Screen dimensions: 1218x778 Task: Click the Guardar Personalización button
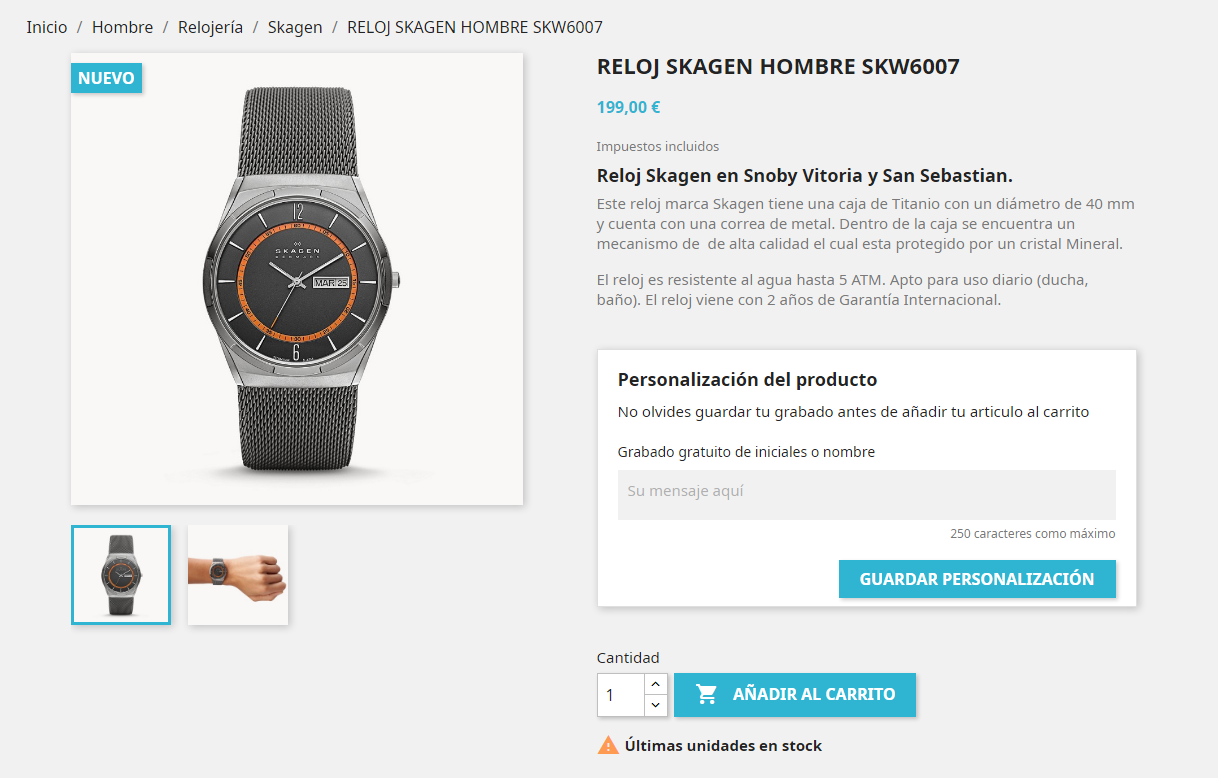coord(977,579)
